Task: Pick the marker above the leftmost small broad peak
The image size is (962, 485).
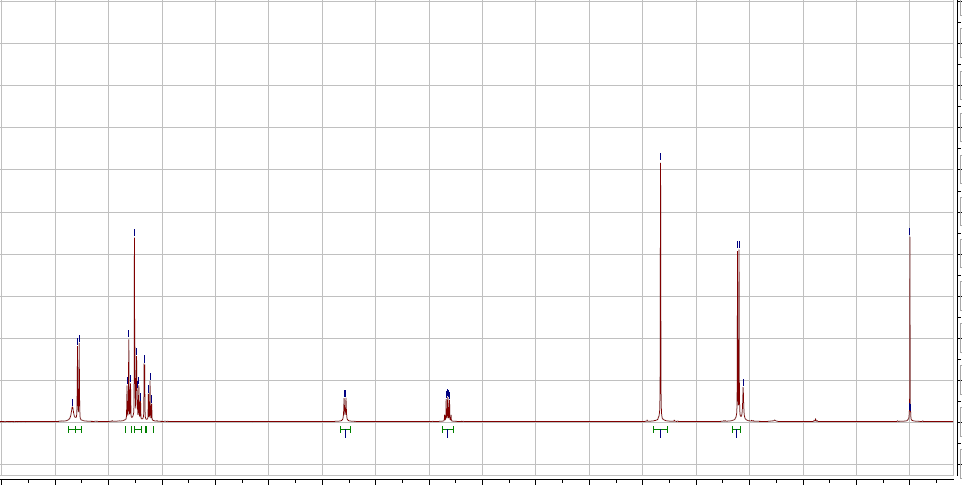Action: pyautogui.click(x=72, y=401)
